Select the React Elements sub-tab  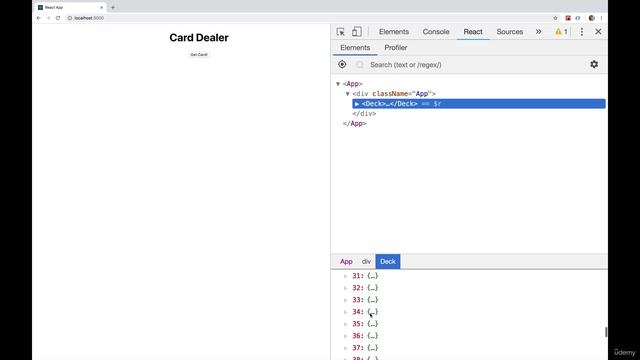tap(355, 48)
